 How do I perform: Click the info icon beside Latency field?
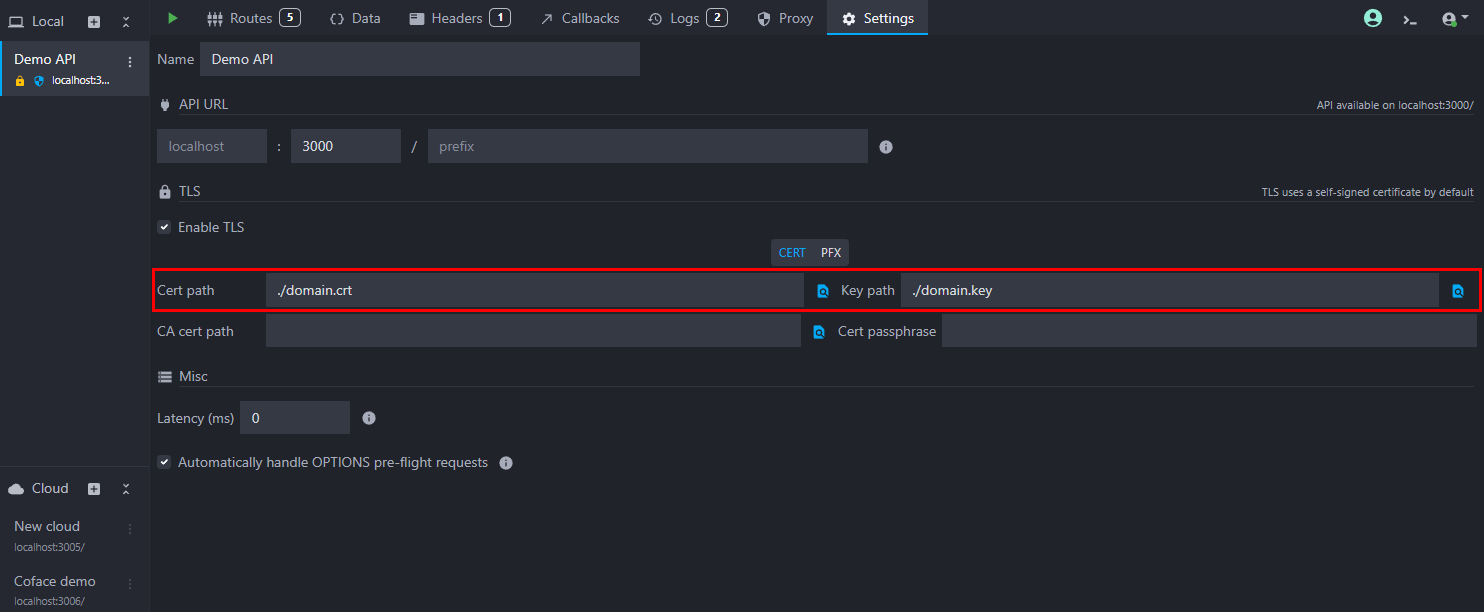tap(369, 418)
